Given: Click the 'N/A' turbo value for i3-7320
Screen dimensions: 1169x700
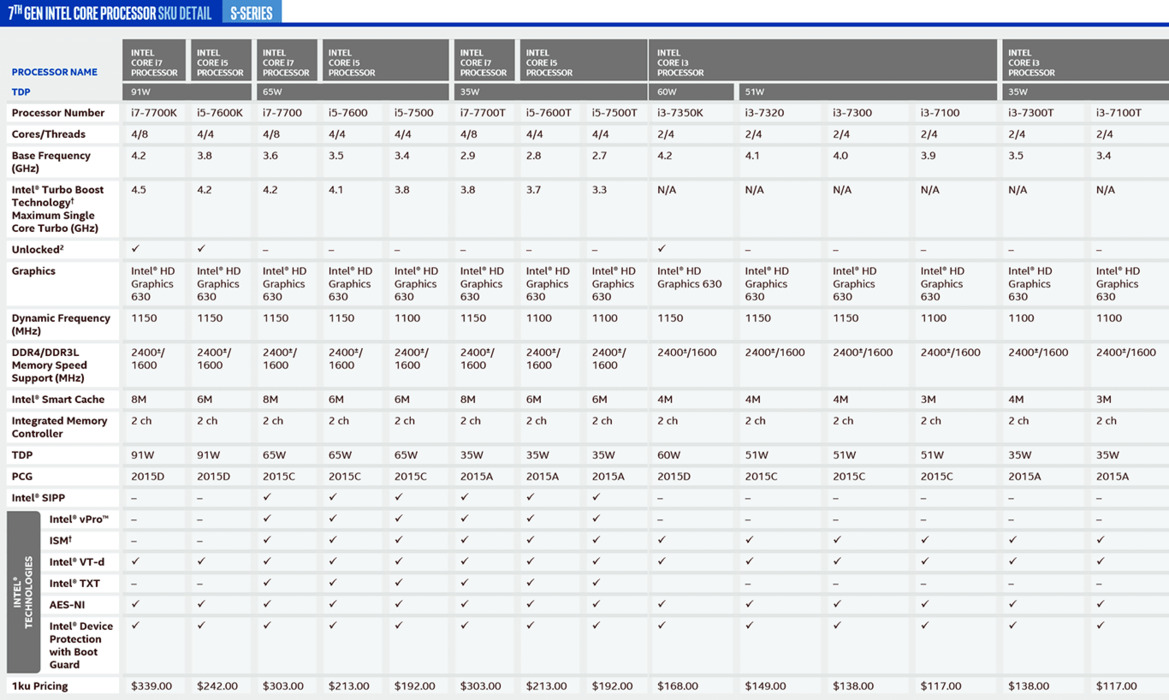Looking at the screenshot, I should [x=754, y=190].
